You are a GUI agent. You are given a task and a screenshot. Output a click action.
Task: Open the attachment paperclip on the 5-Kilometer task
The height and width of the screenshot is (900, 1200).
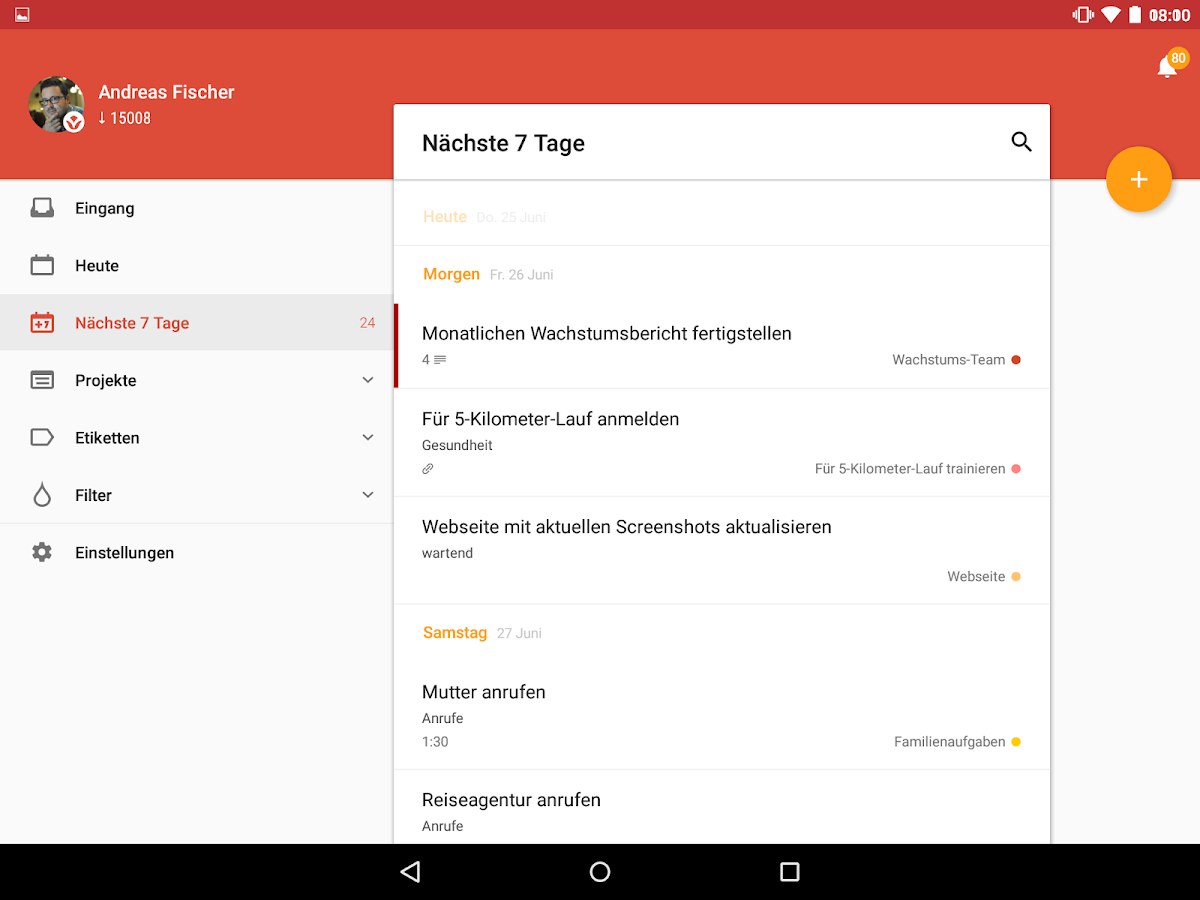click(x=428, y=468)
